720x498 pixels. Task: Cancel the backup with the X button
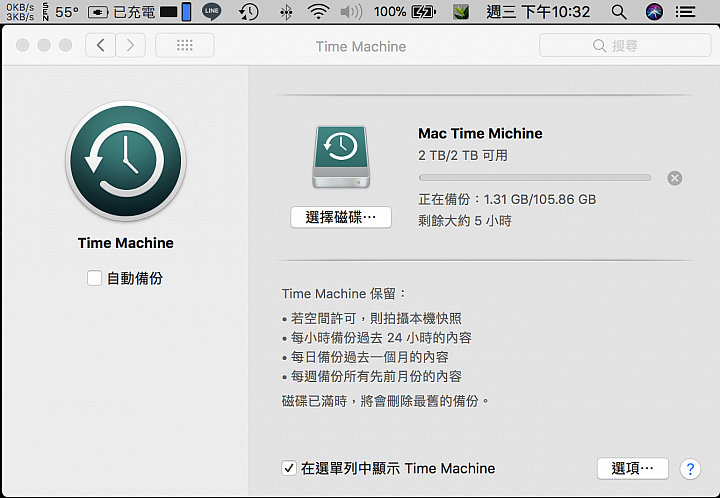(x=675, y=178)
